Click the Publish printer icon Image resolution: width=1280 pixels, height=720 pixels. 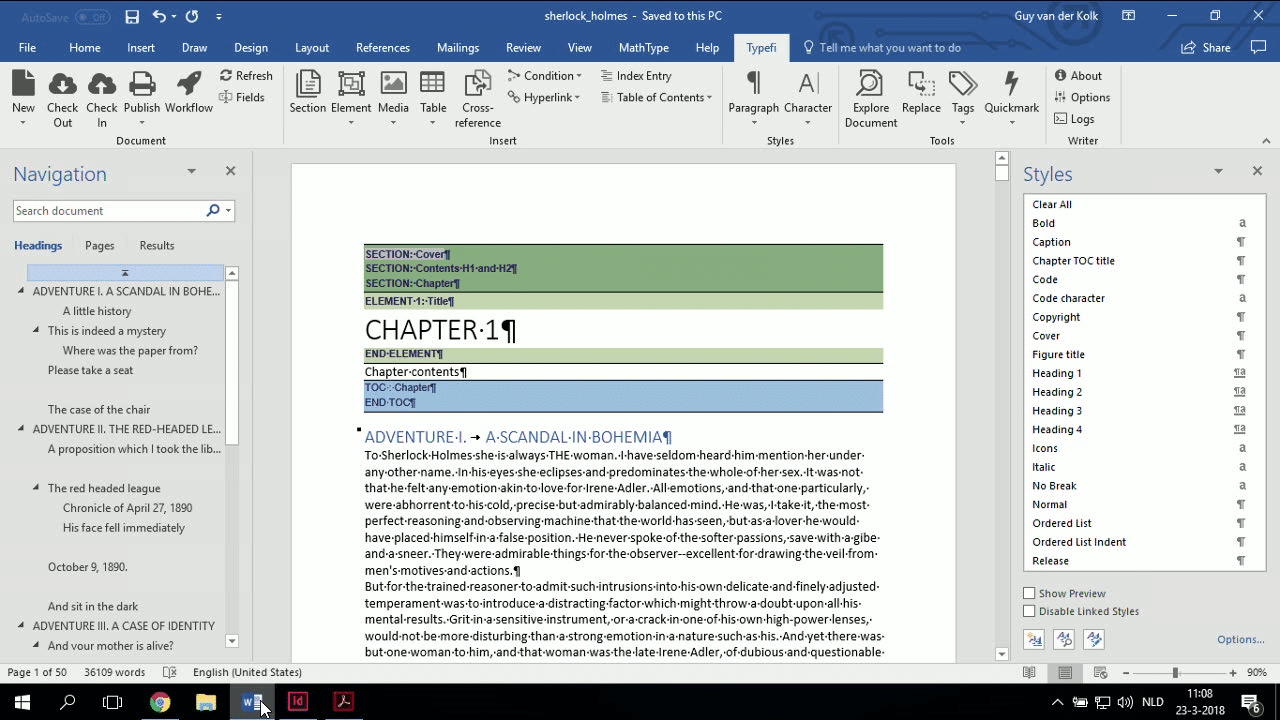(x=142, y=84)
